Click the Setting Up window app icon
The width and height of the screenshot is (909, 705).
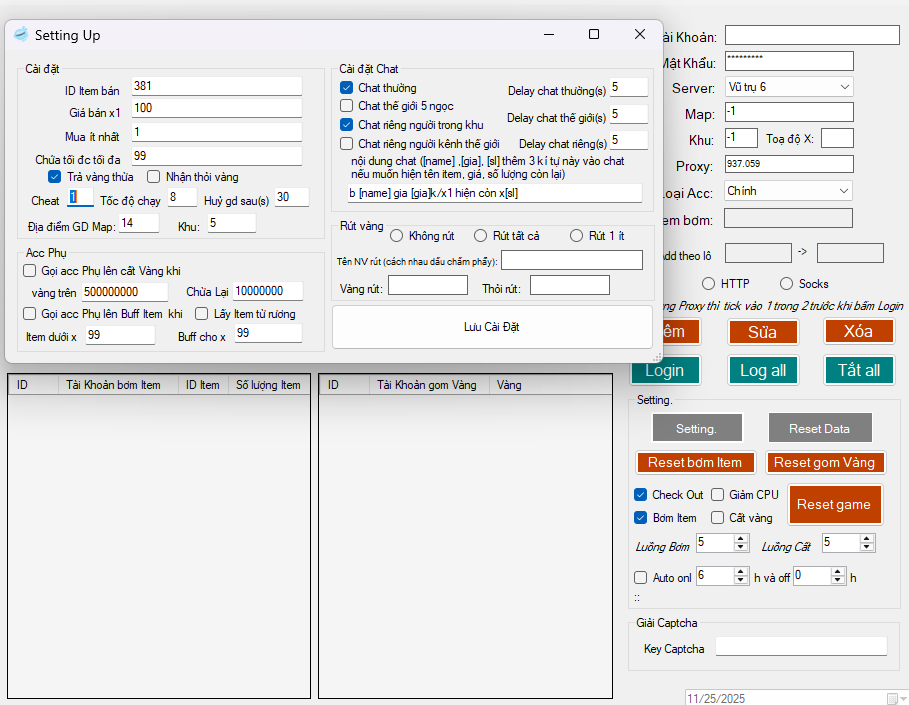(x=20, y=35)
